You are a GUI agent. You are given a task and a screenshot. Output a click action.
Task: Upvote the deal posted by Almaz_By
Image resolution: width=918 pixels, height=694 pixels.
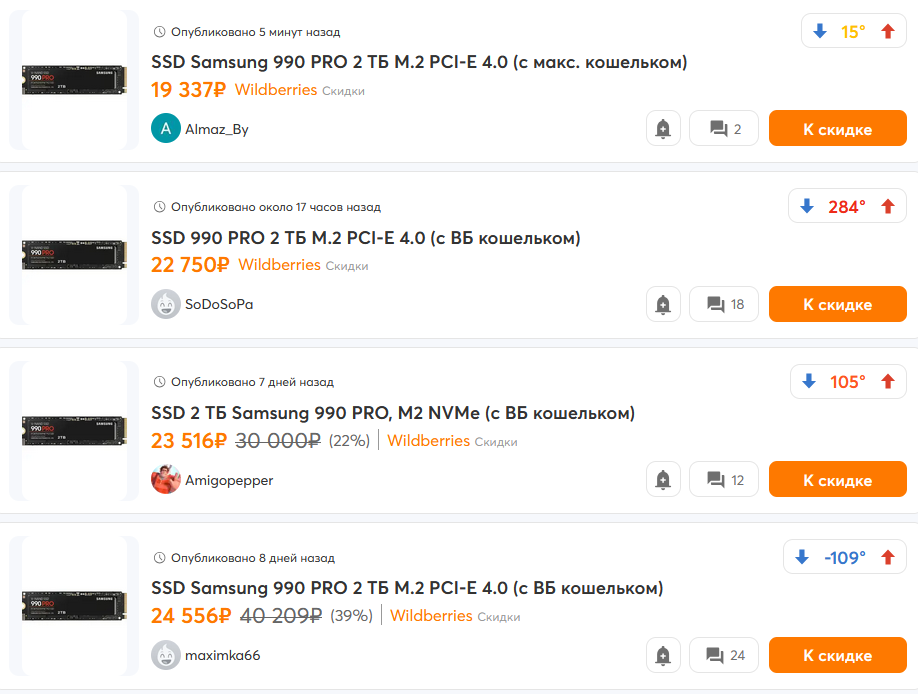tap(887, 31)
